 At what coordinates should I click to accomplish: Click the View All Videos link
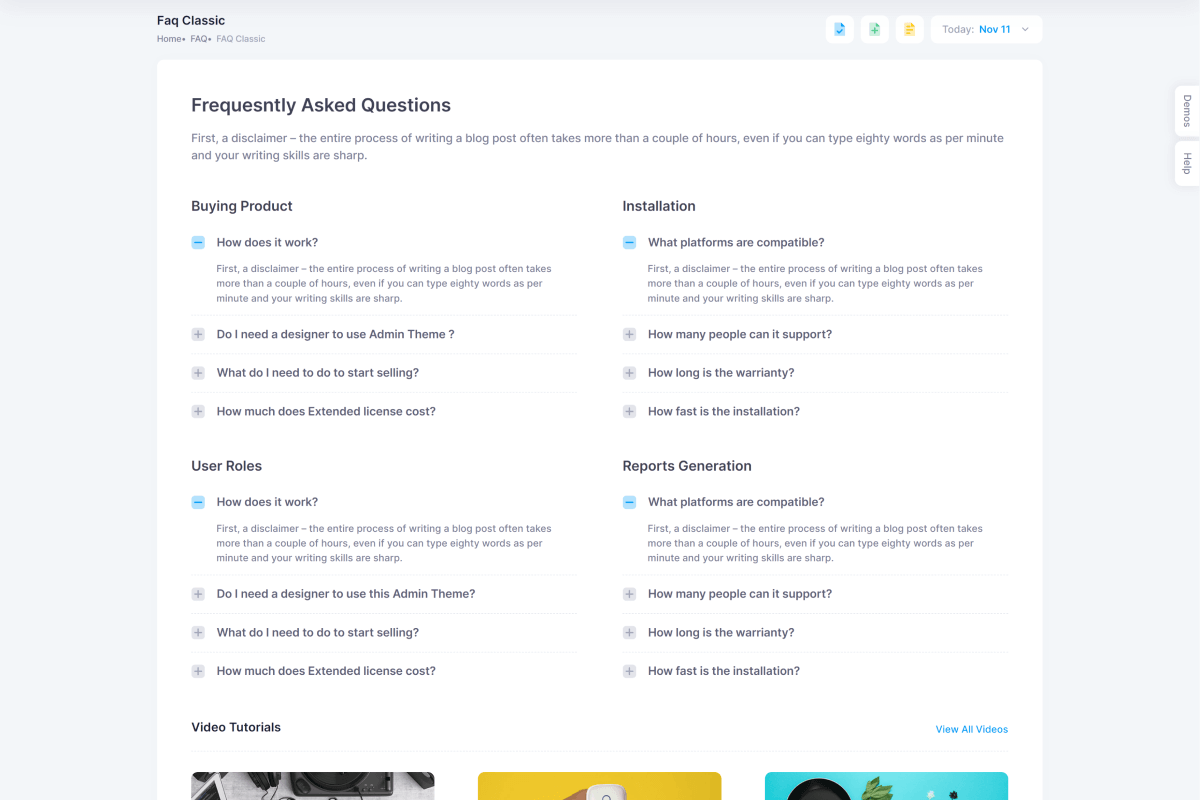[x=971, y=729]
